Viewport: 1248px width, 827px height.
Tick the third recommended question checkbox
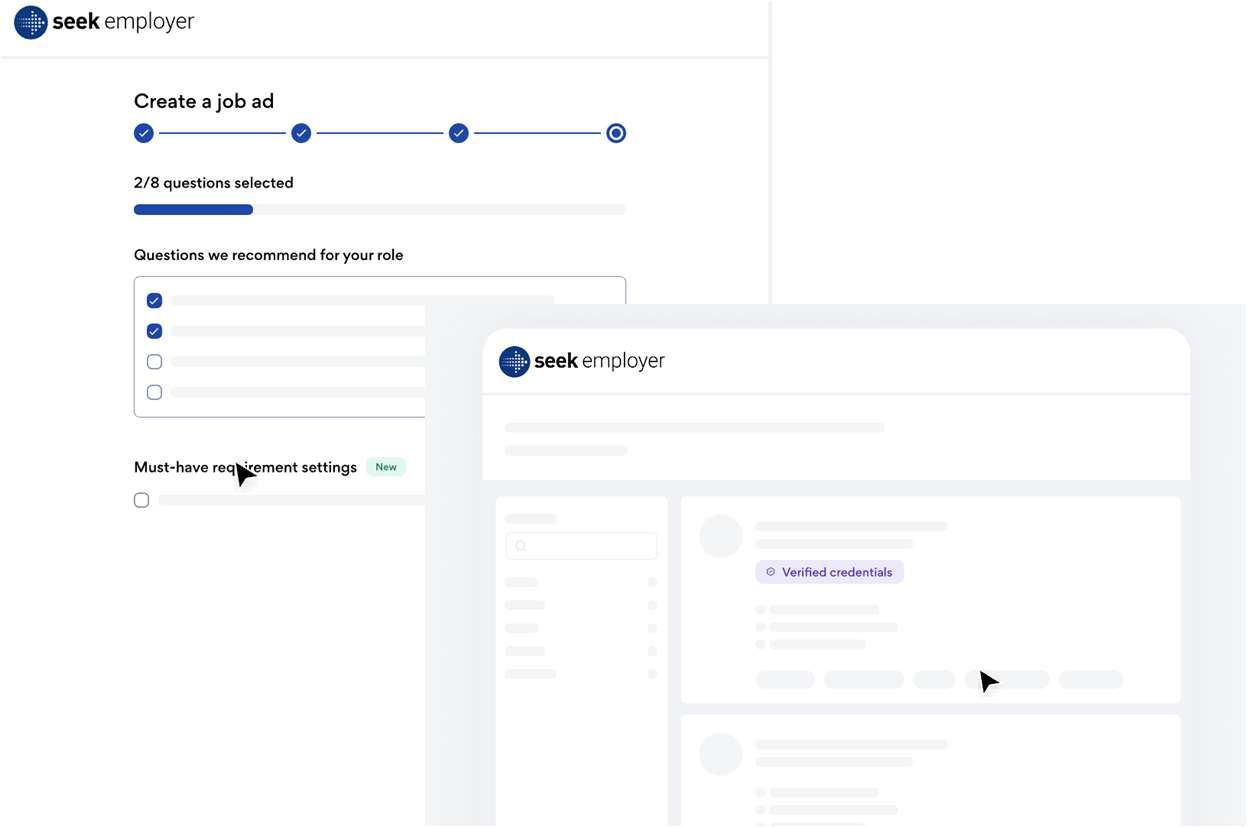click(x=154, y=362)
